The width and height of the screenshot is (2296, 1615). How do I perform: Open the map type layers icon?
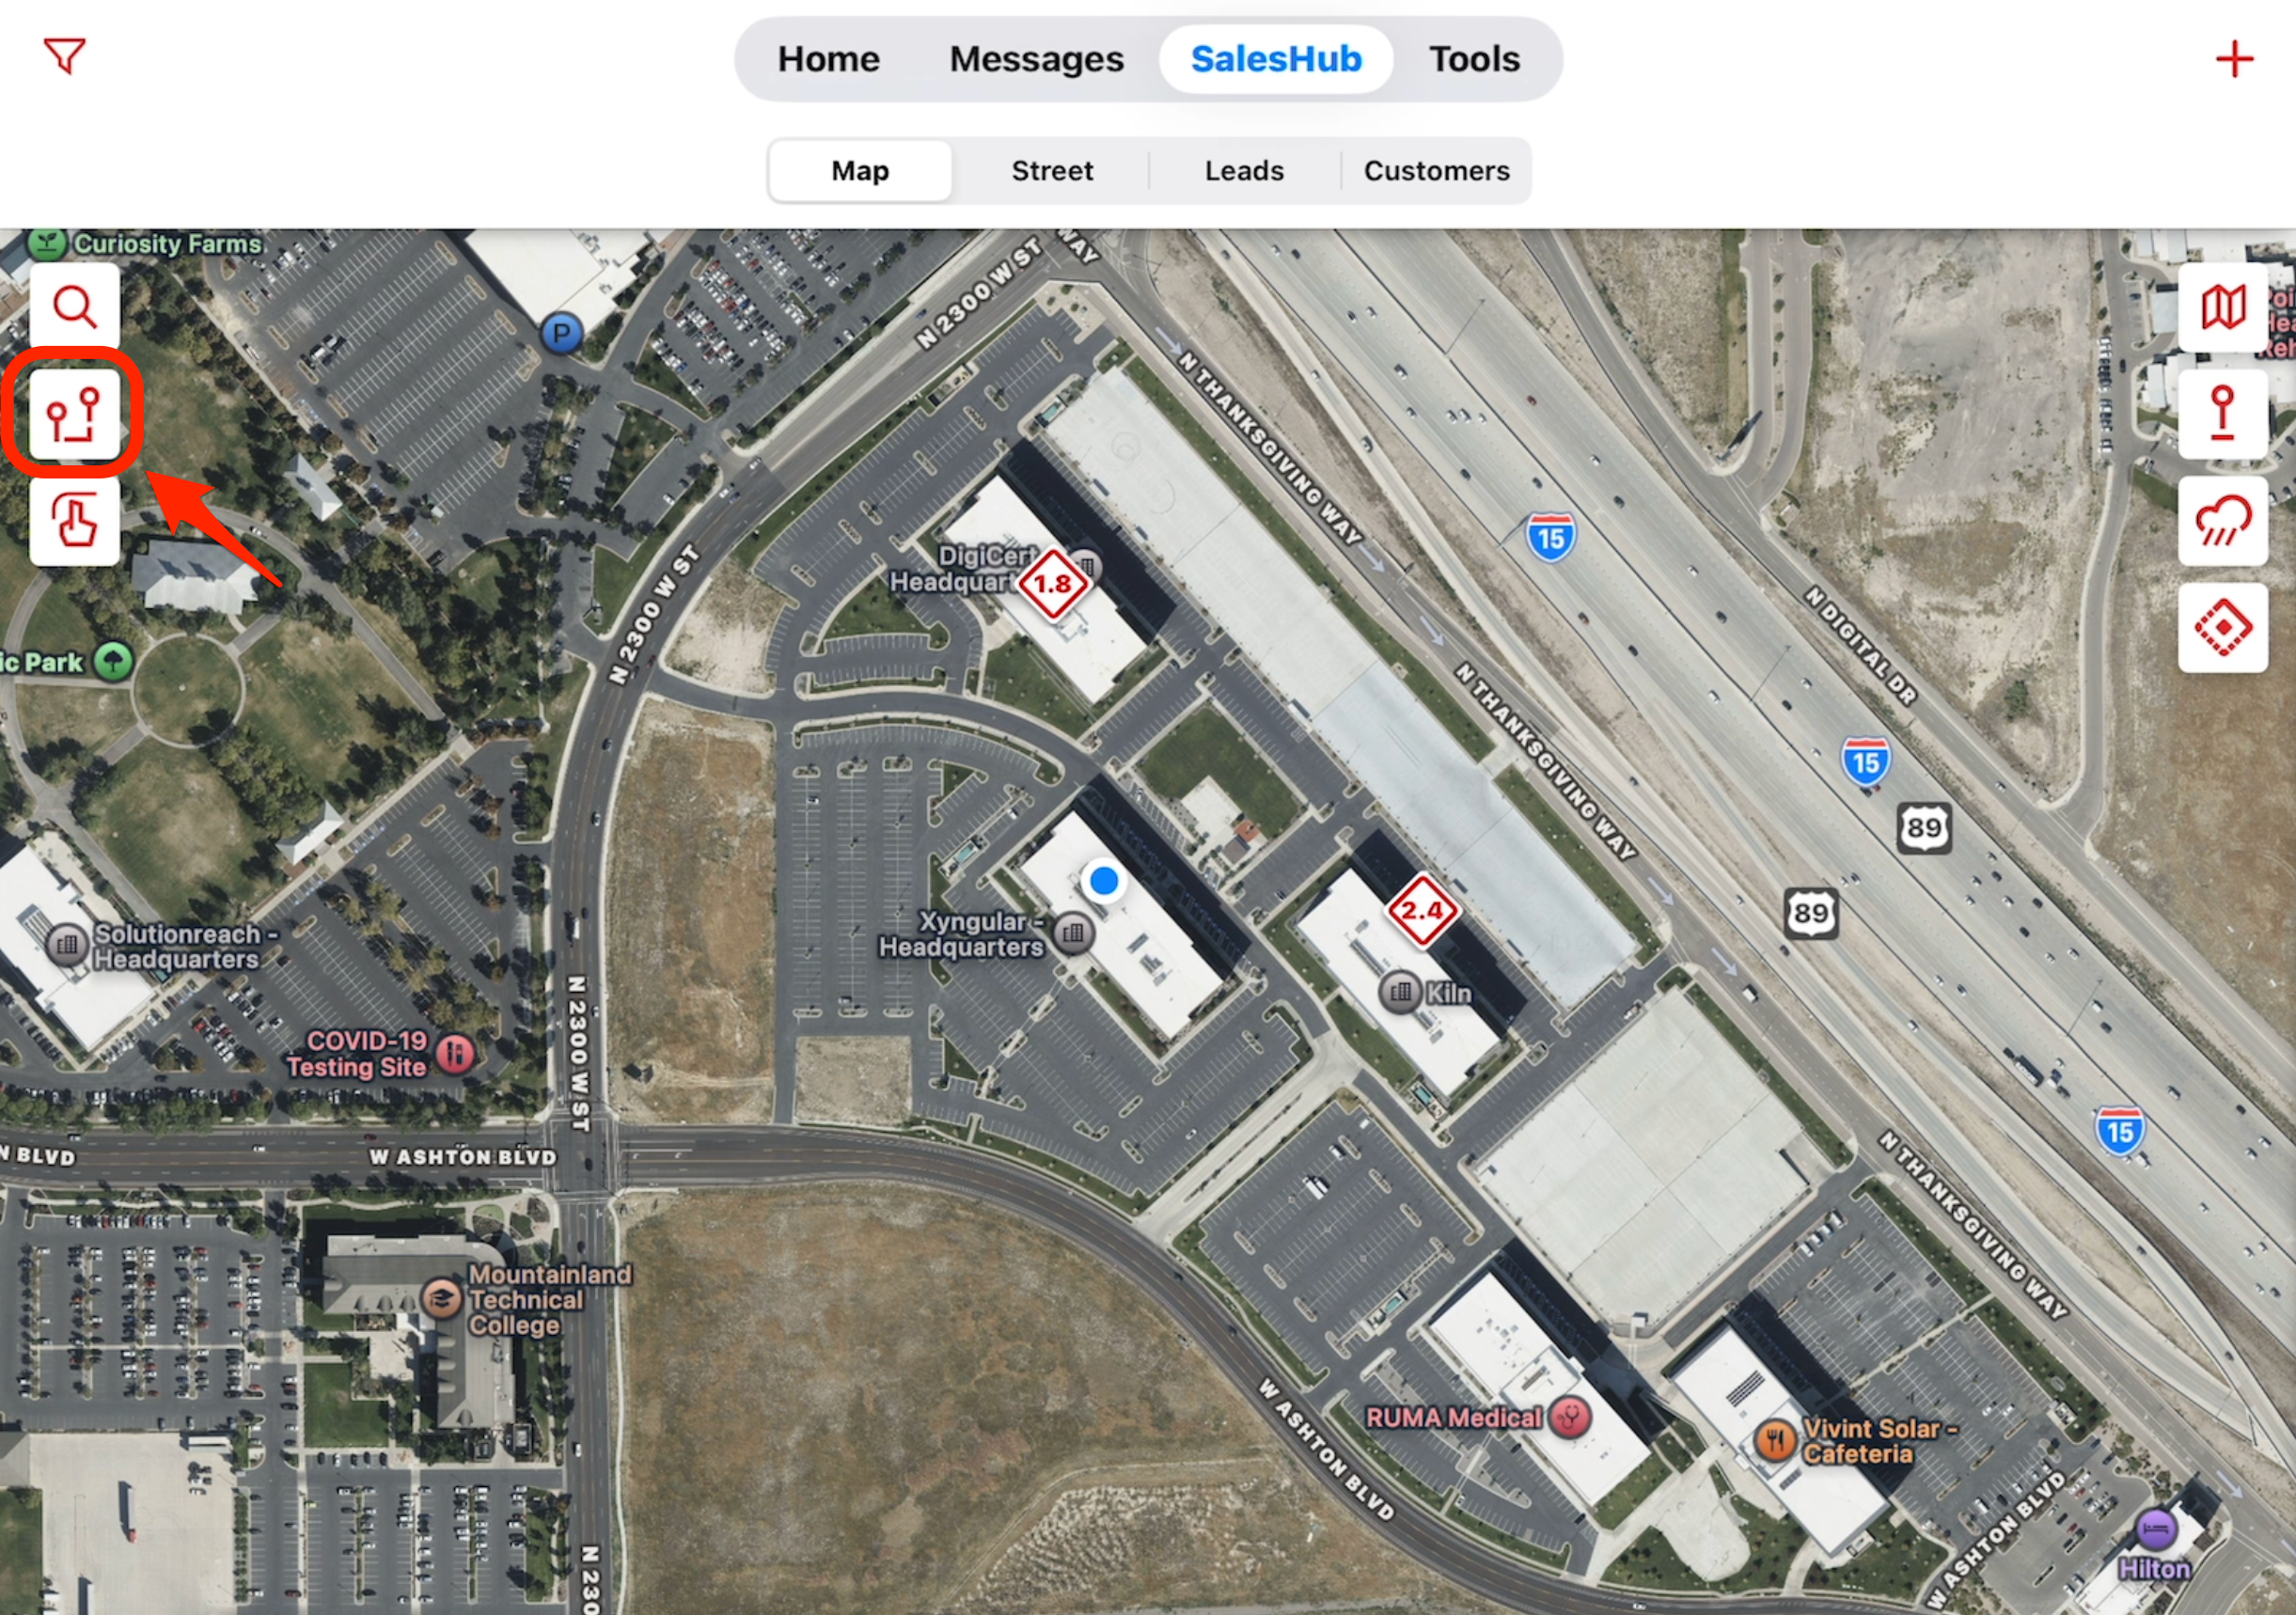pyautogui.click(x=2222, y=307)
